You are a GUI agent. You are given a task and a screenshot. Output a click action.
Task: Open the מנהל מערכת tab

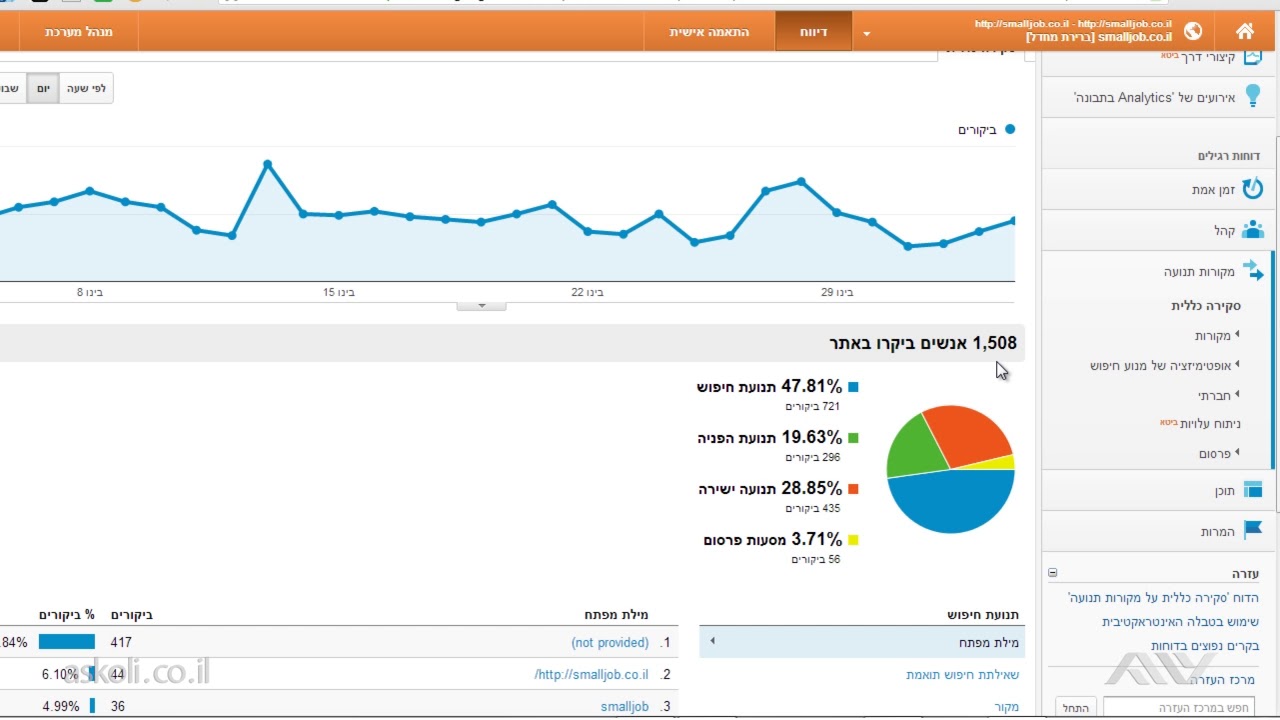79,32
